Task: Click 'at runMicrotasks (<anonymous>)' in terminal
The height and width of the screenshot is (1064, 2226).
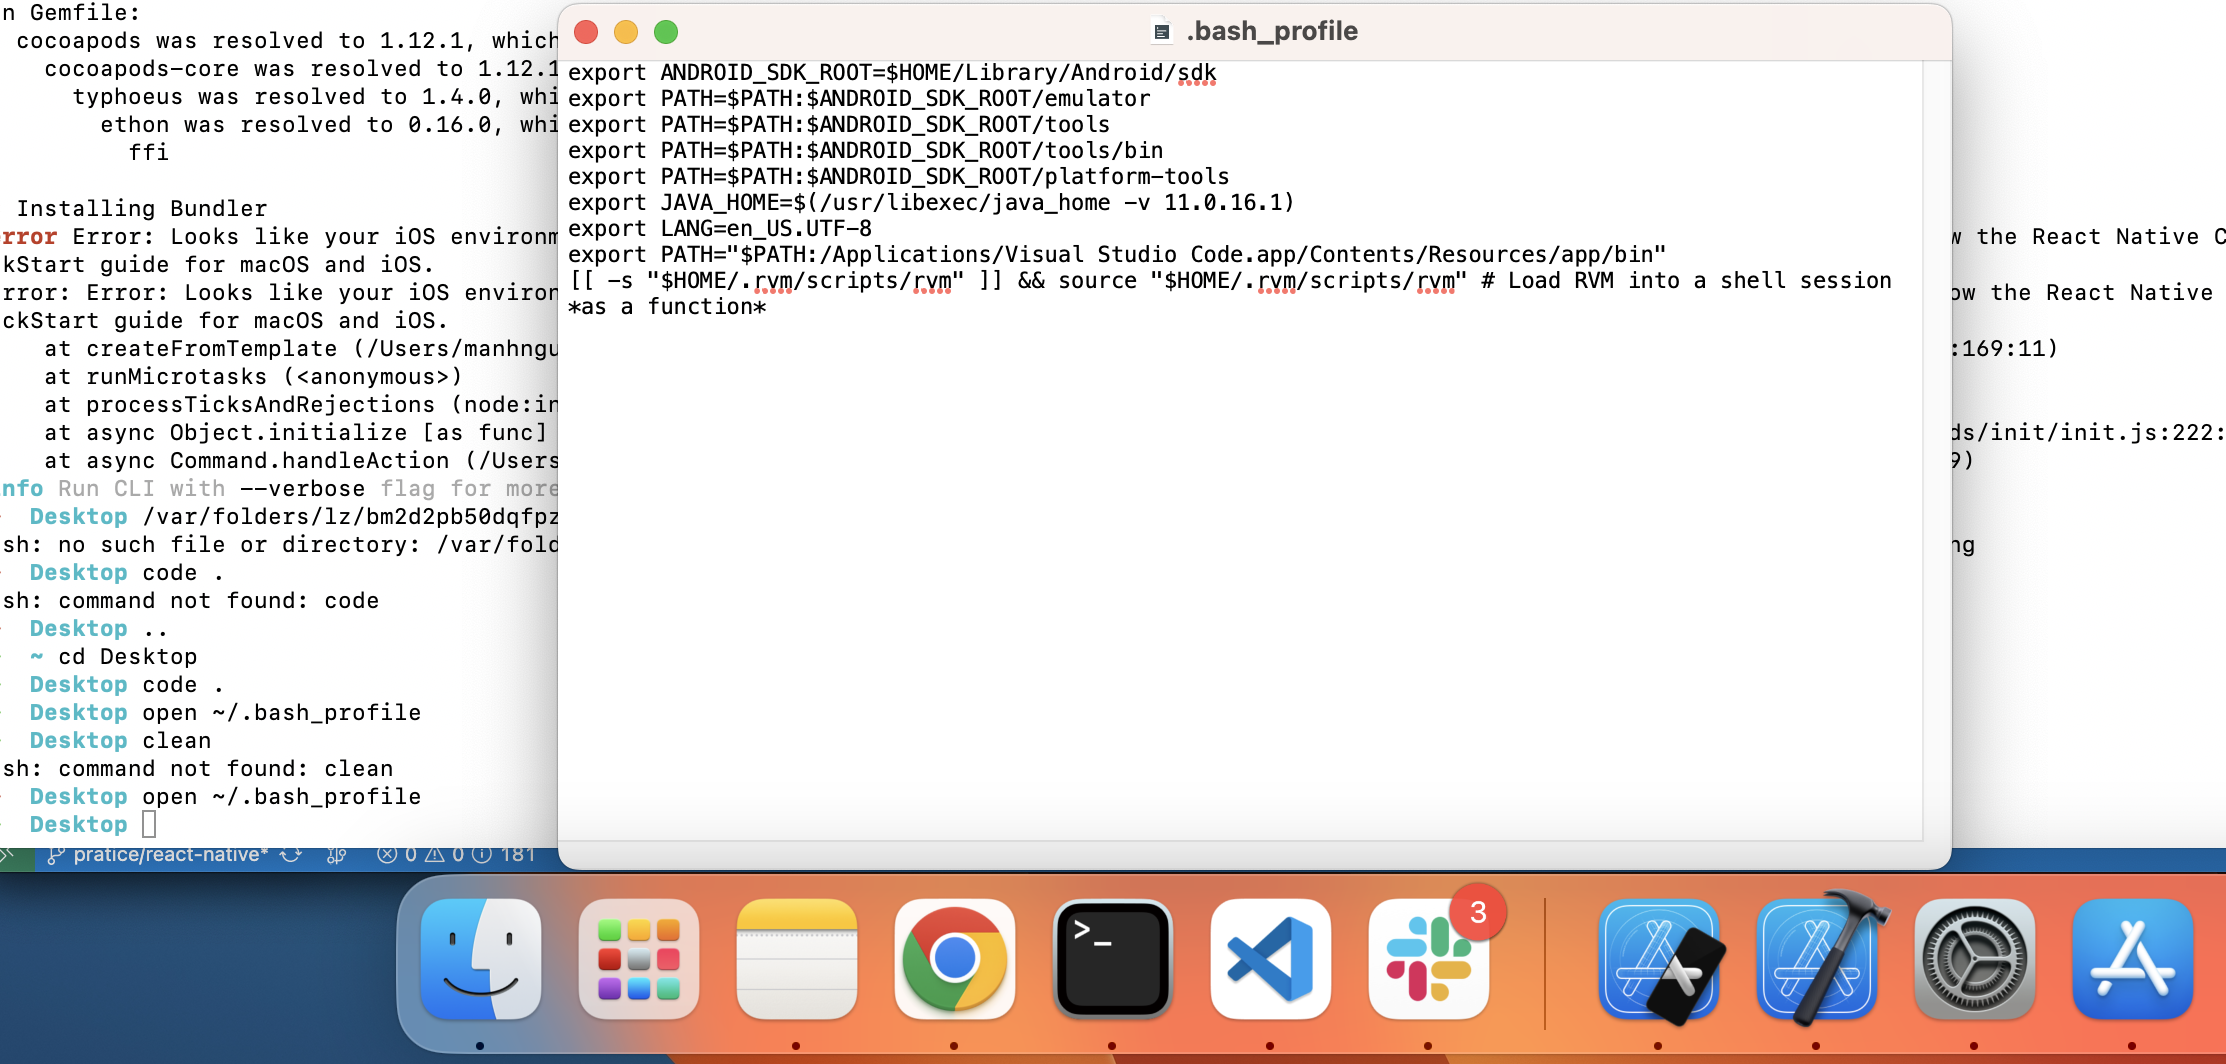Action: point(253,377)
